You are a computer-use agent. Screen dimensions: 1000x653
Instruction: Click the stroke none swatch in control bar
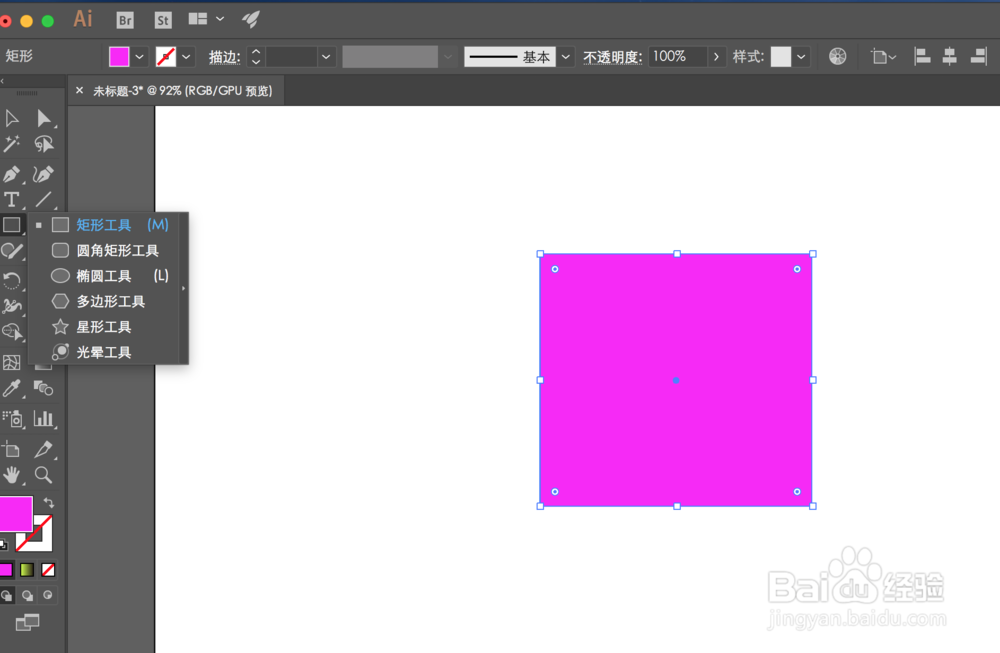166,57
